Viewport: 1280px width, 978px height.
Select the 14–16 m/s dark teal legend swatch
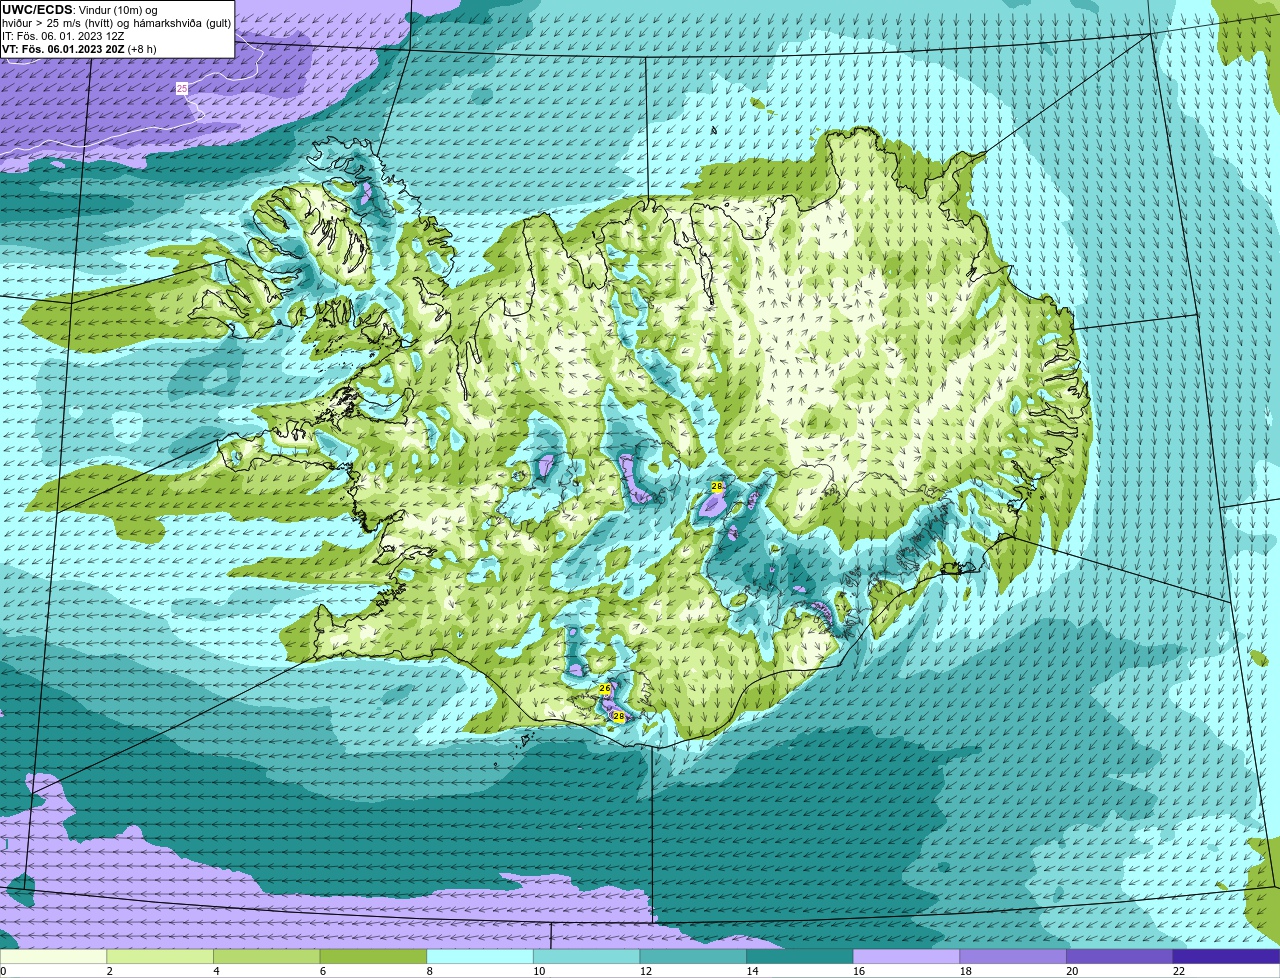tap(800, 957)
